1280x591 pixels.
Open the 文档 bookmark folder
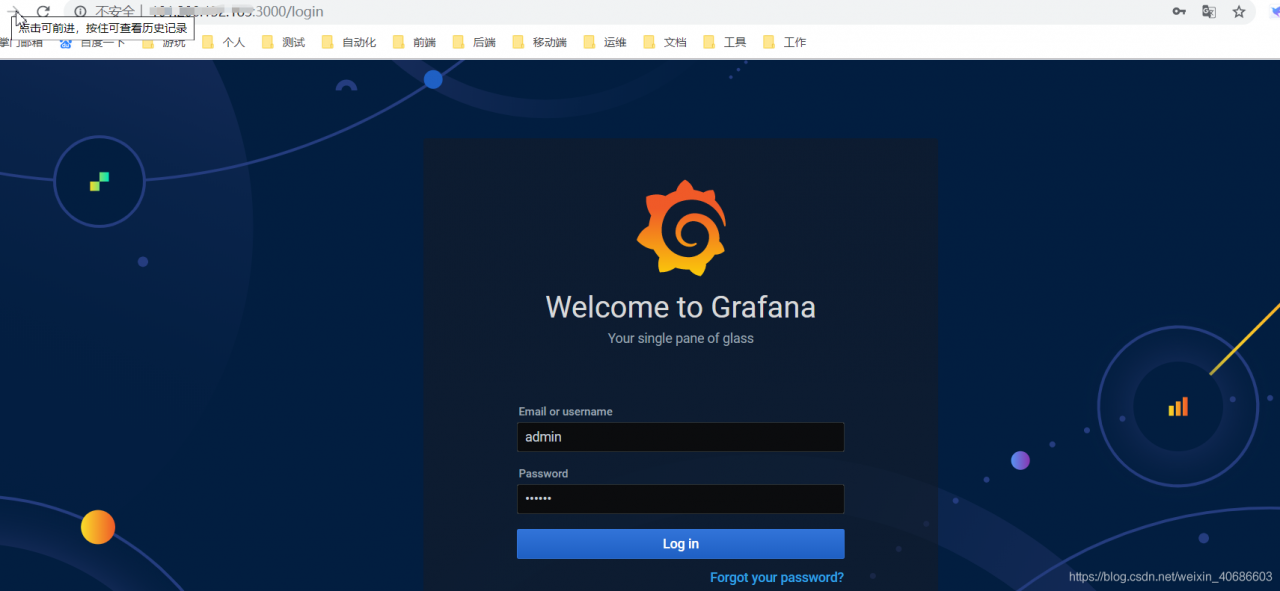665,42
